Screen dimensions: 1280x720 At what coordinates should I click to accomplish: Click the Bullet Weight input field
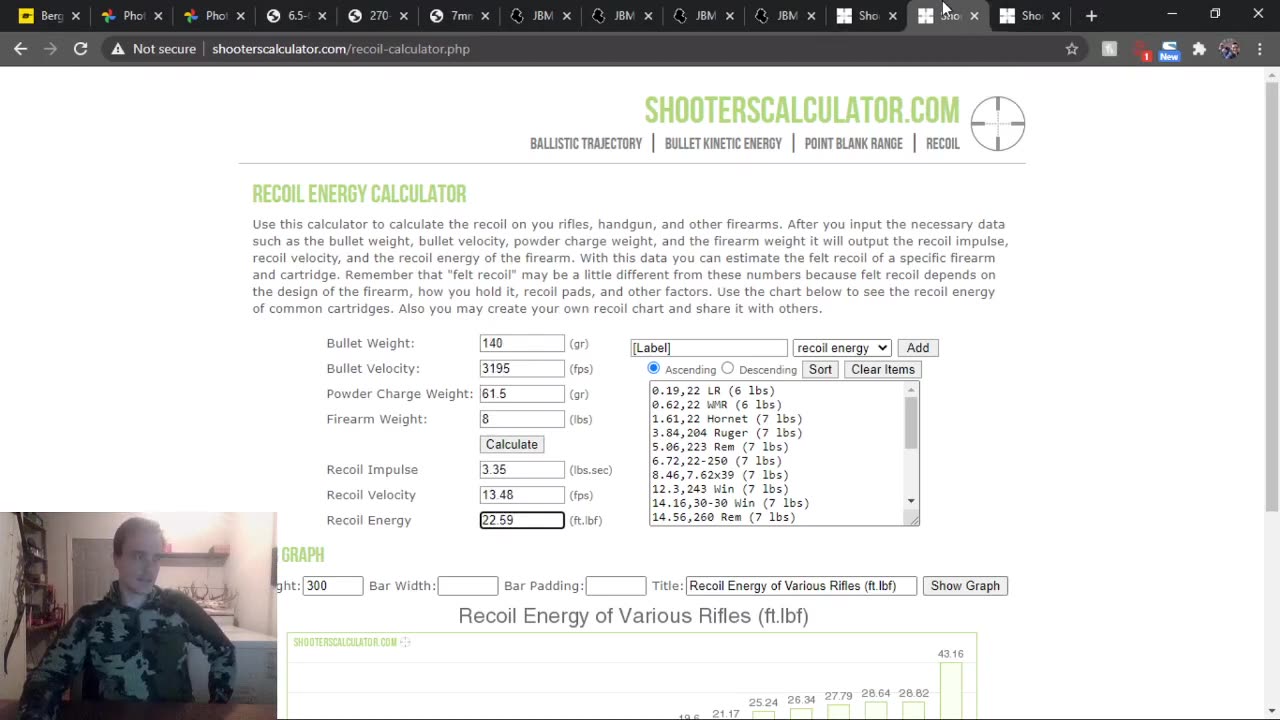(522, 343)
